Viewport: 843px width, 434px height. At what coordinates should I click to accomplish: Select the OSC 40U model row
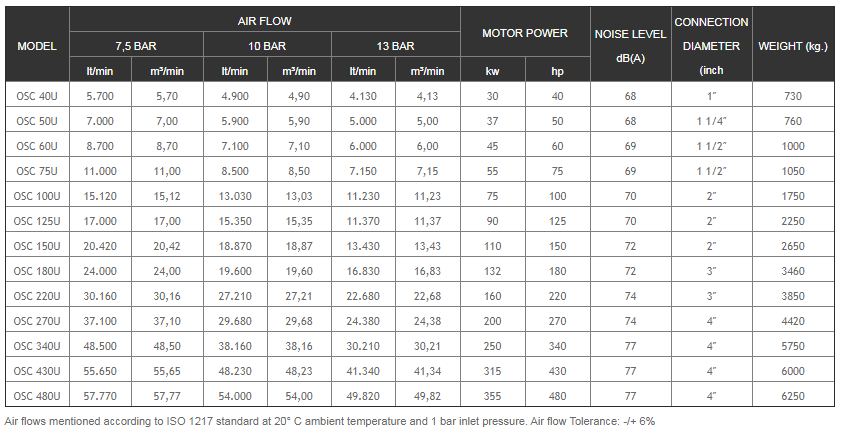38,96
